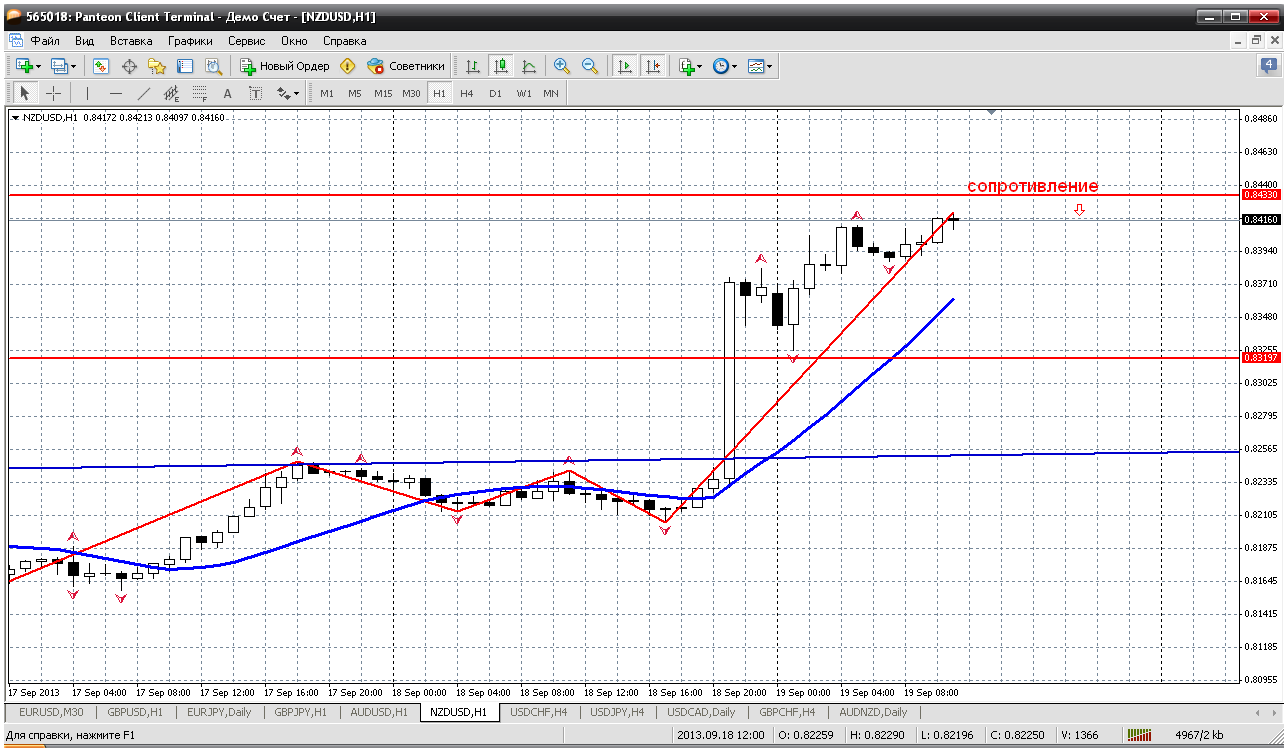Click the red 0.84330 price level label
This screenshot has width=1288, height=748.
point(1260,194)
